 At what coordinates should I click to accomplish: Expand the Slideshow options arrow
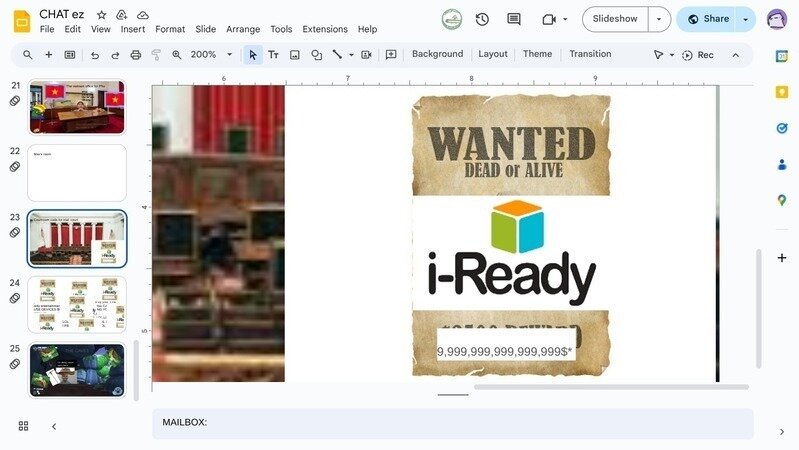coord(659,19)
